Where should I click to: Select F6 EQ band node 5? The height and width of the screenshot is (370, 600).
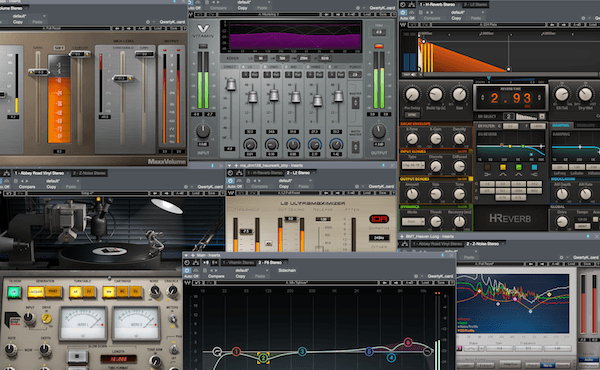[x=369, y=351]
